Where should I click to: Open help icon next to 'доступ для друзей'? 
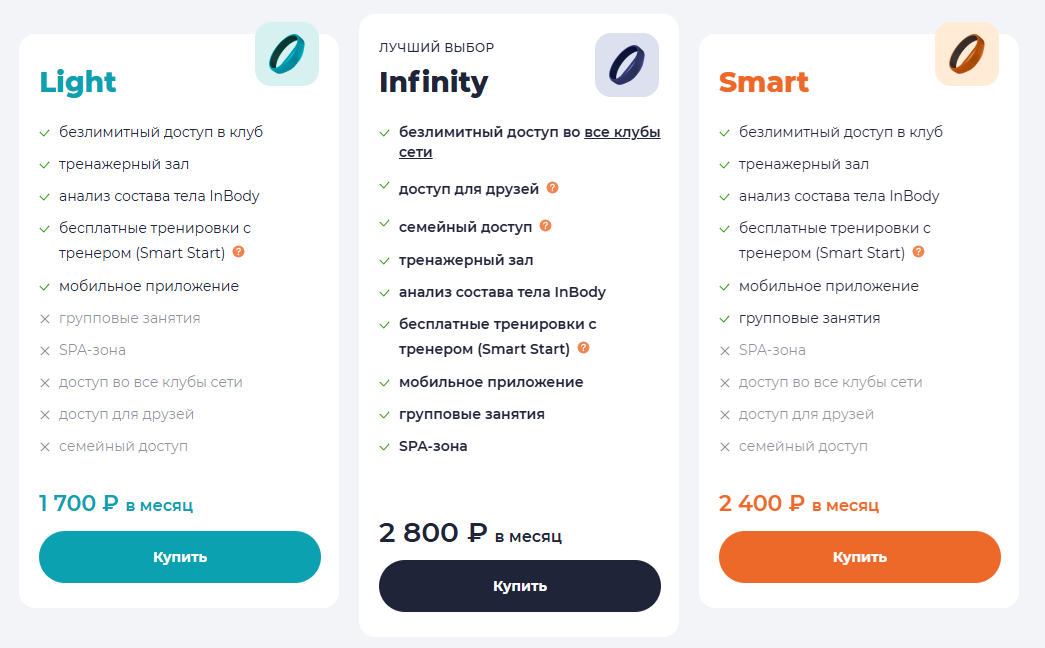[x=552, y=188]
